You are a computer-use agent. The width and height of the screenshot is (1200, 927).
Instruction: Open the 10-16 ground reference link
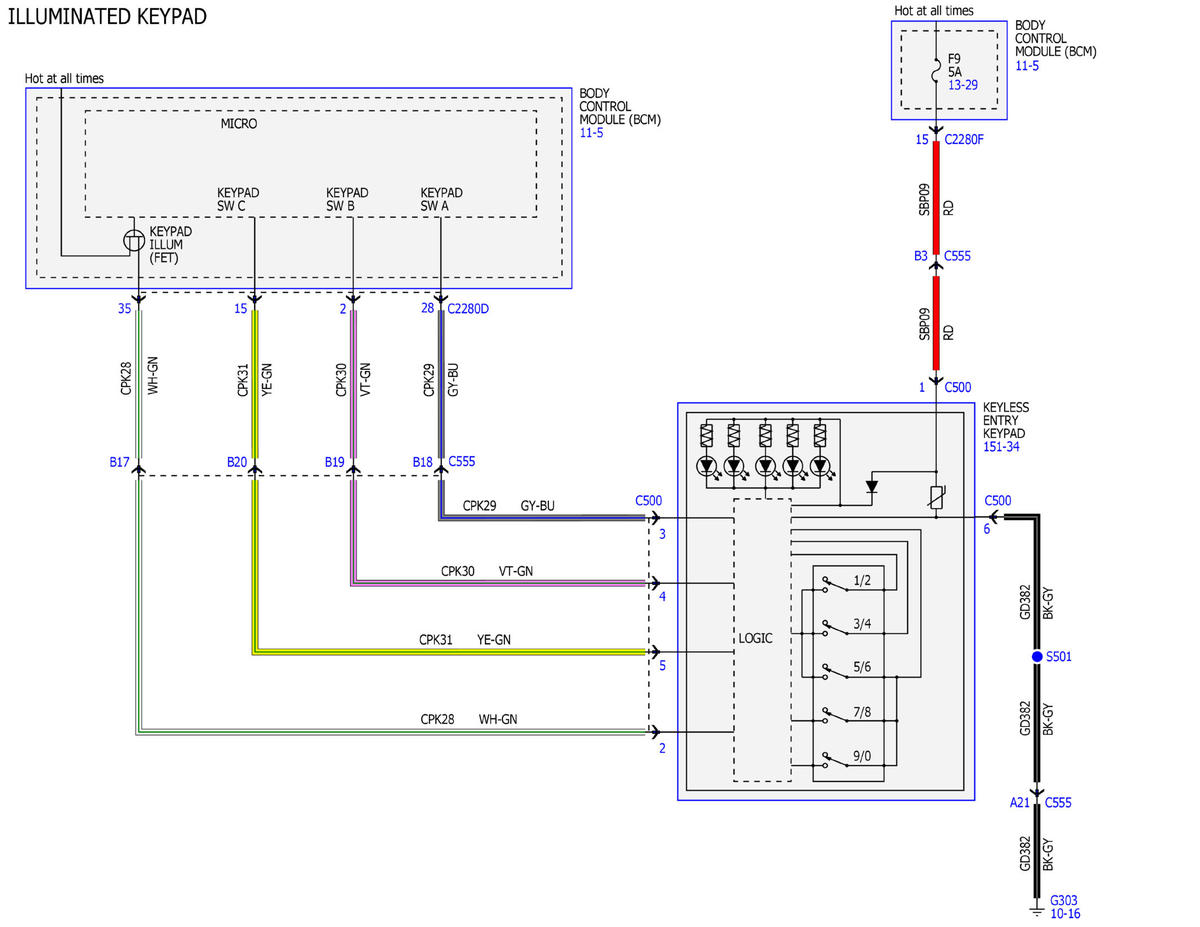coord(1065,913)
